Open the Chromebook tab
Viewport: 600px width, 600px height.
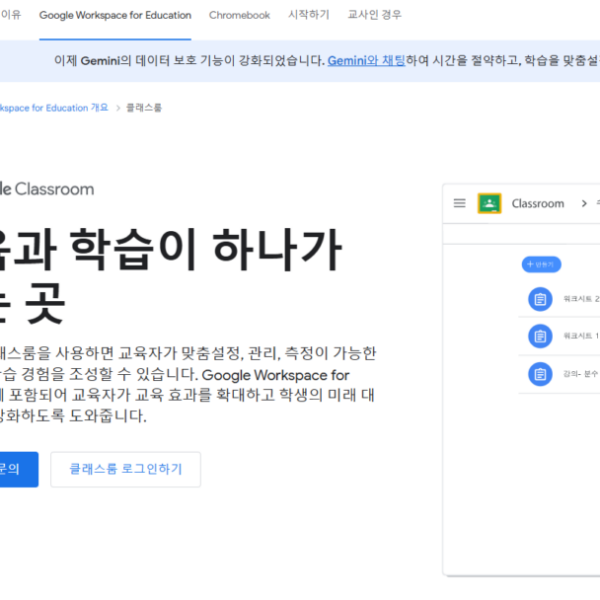tap(240, 15)
